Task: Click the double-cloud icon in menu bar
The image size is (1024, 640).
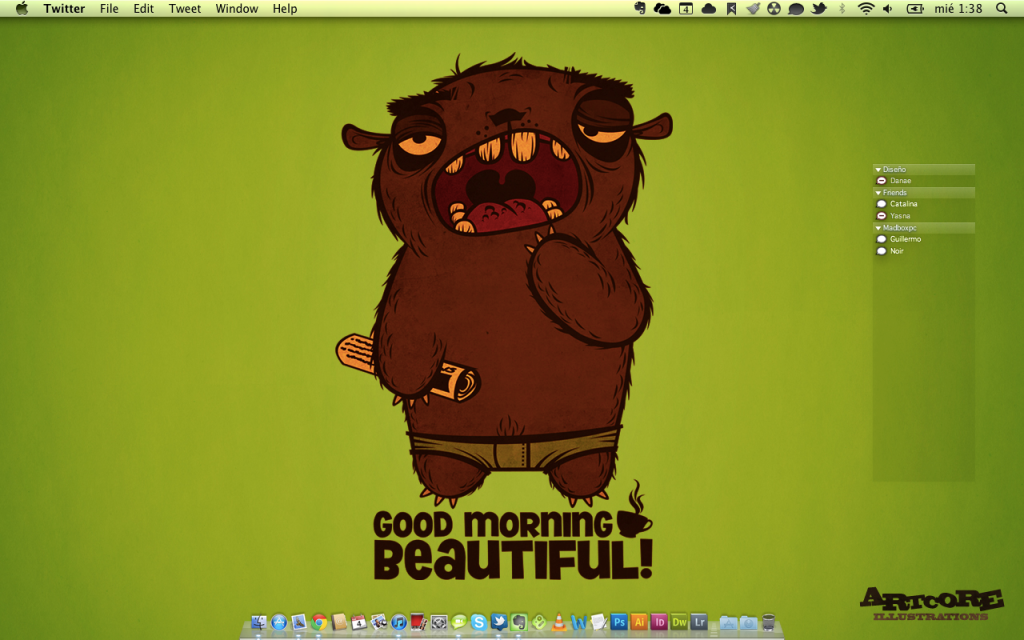Action: 662,8
